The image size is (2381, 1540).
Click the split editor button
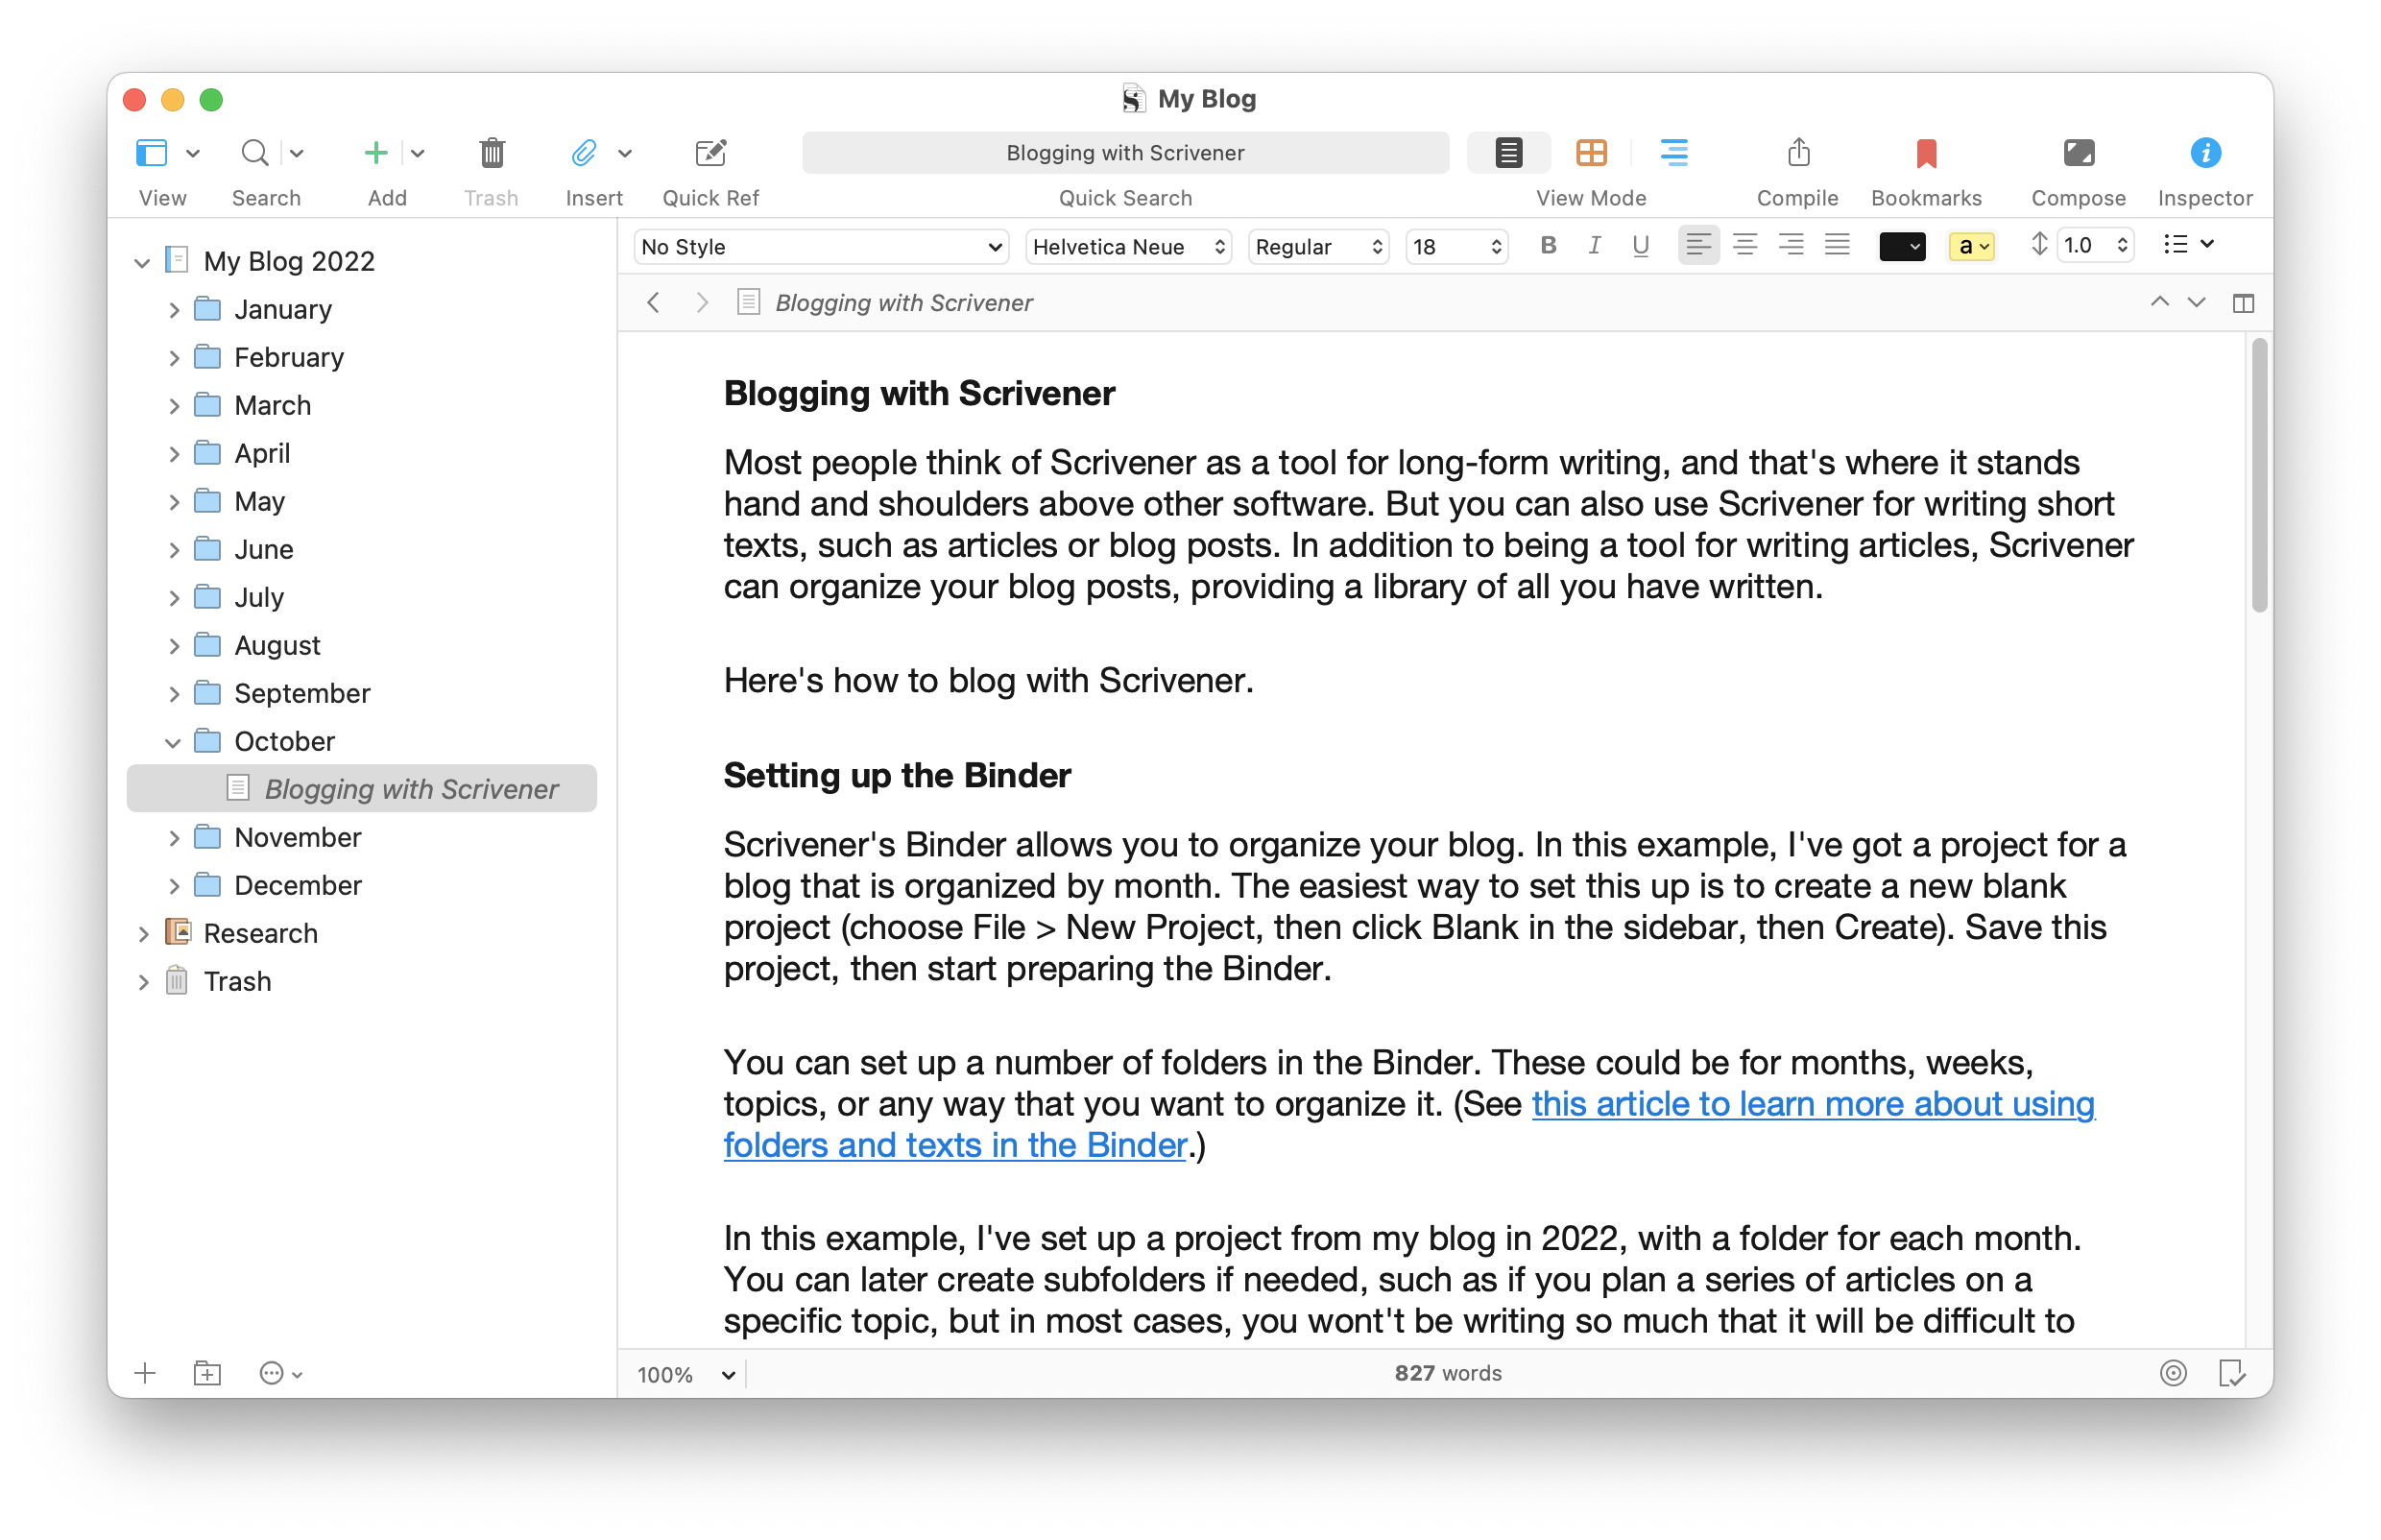[x=2242, y=303]
